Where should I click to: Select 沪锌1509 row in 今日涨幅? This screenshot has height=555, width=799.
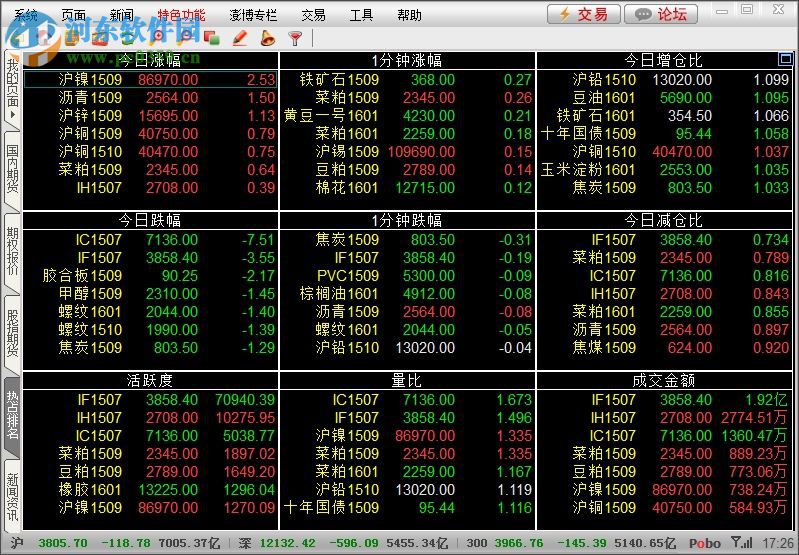click(150, 116)
